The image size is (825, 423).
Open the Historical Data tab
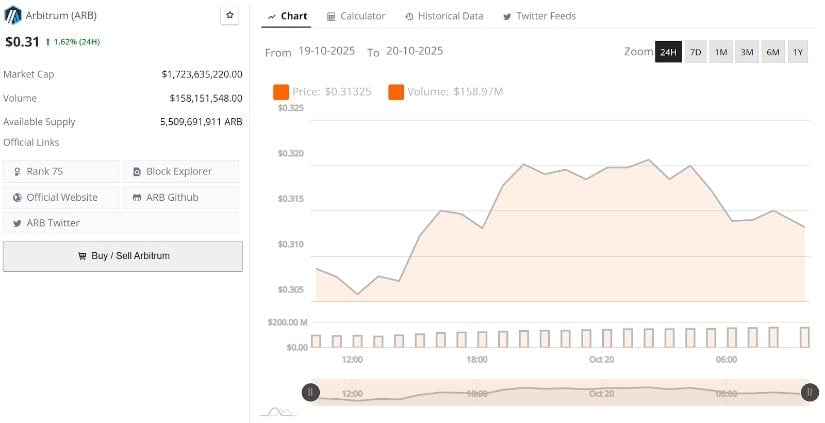(x=444, y=16)
